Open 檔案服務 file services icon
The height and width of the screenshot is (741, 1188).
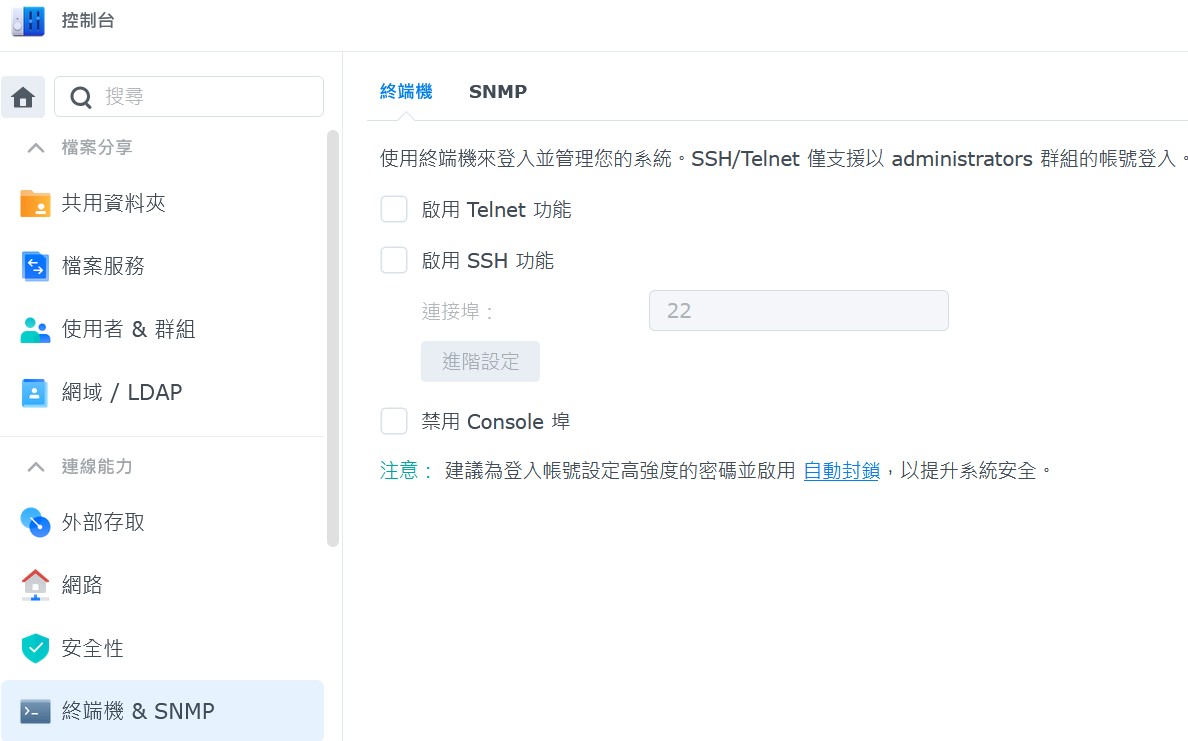(x=35, y=266)
